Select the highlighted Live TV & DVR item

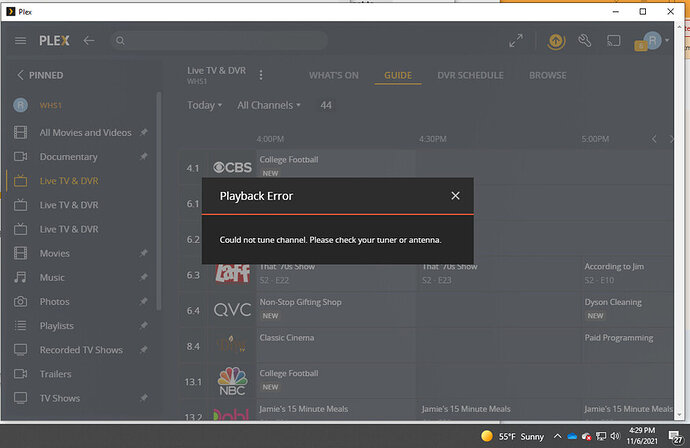(x=69, y=181)
